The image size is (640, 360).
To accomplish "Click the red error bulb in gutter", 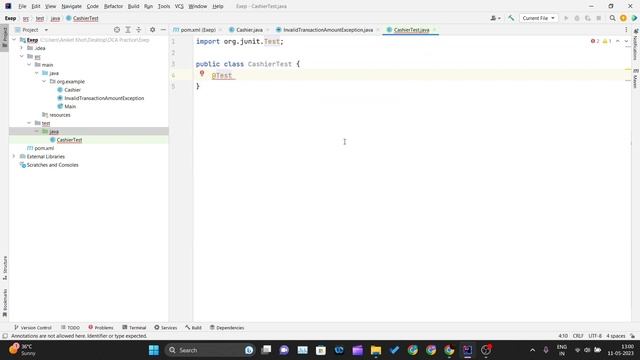I will point(202,73).
